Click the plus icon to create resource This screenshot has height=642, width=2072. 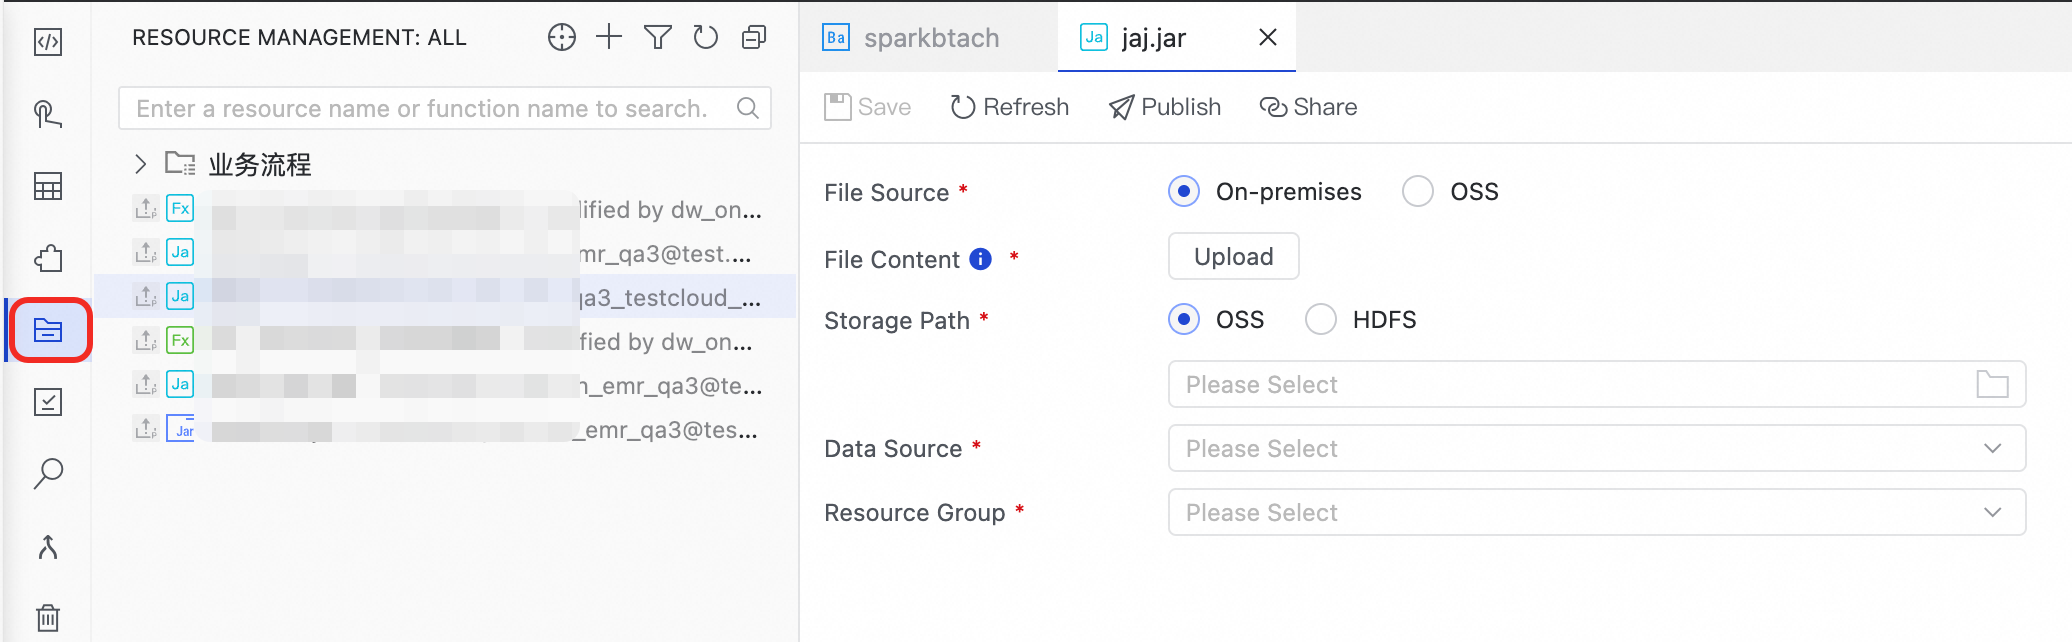(609, 38)
